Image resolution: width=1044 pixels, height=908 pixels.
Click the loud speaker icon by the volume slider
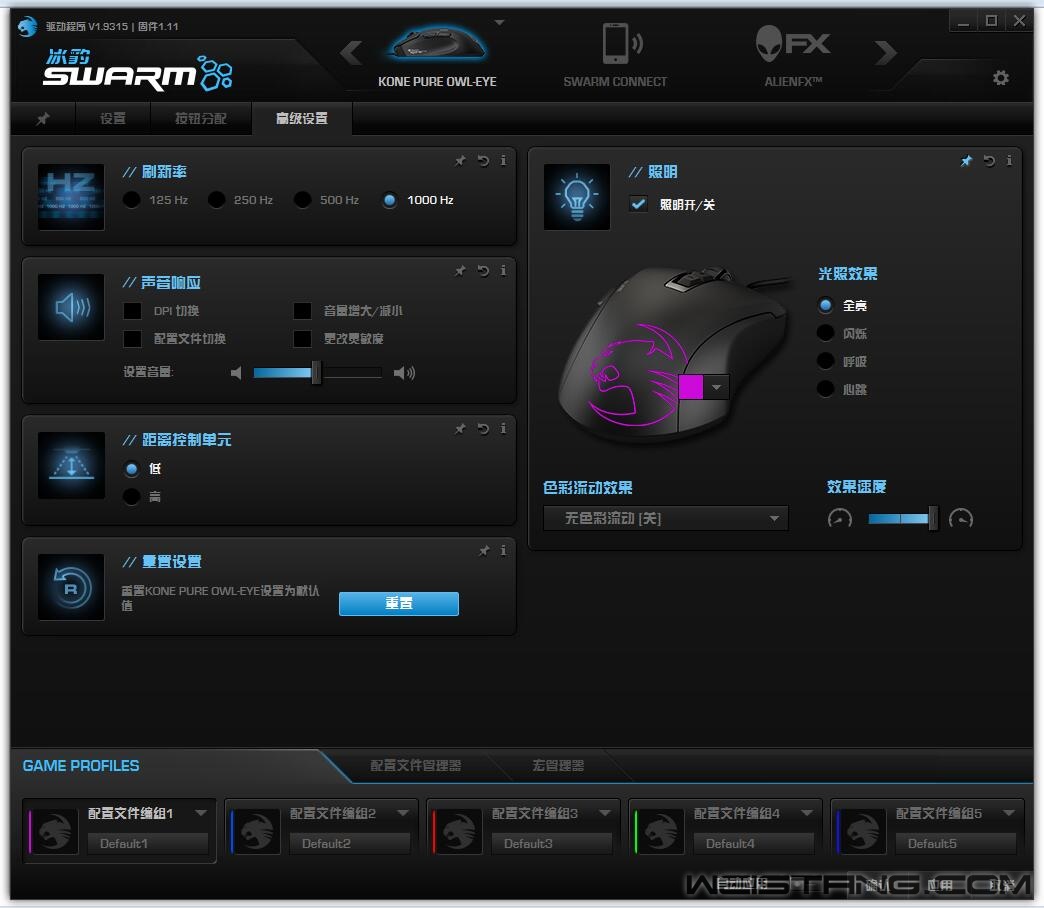pyautogui.click(x=404, y=373)
